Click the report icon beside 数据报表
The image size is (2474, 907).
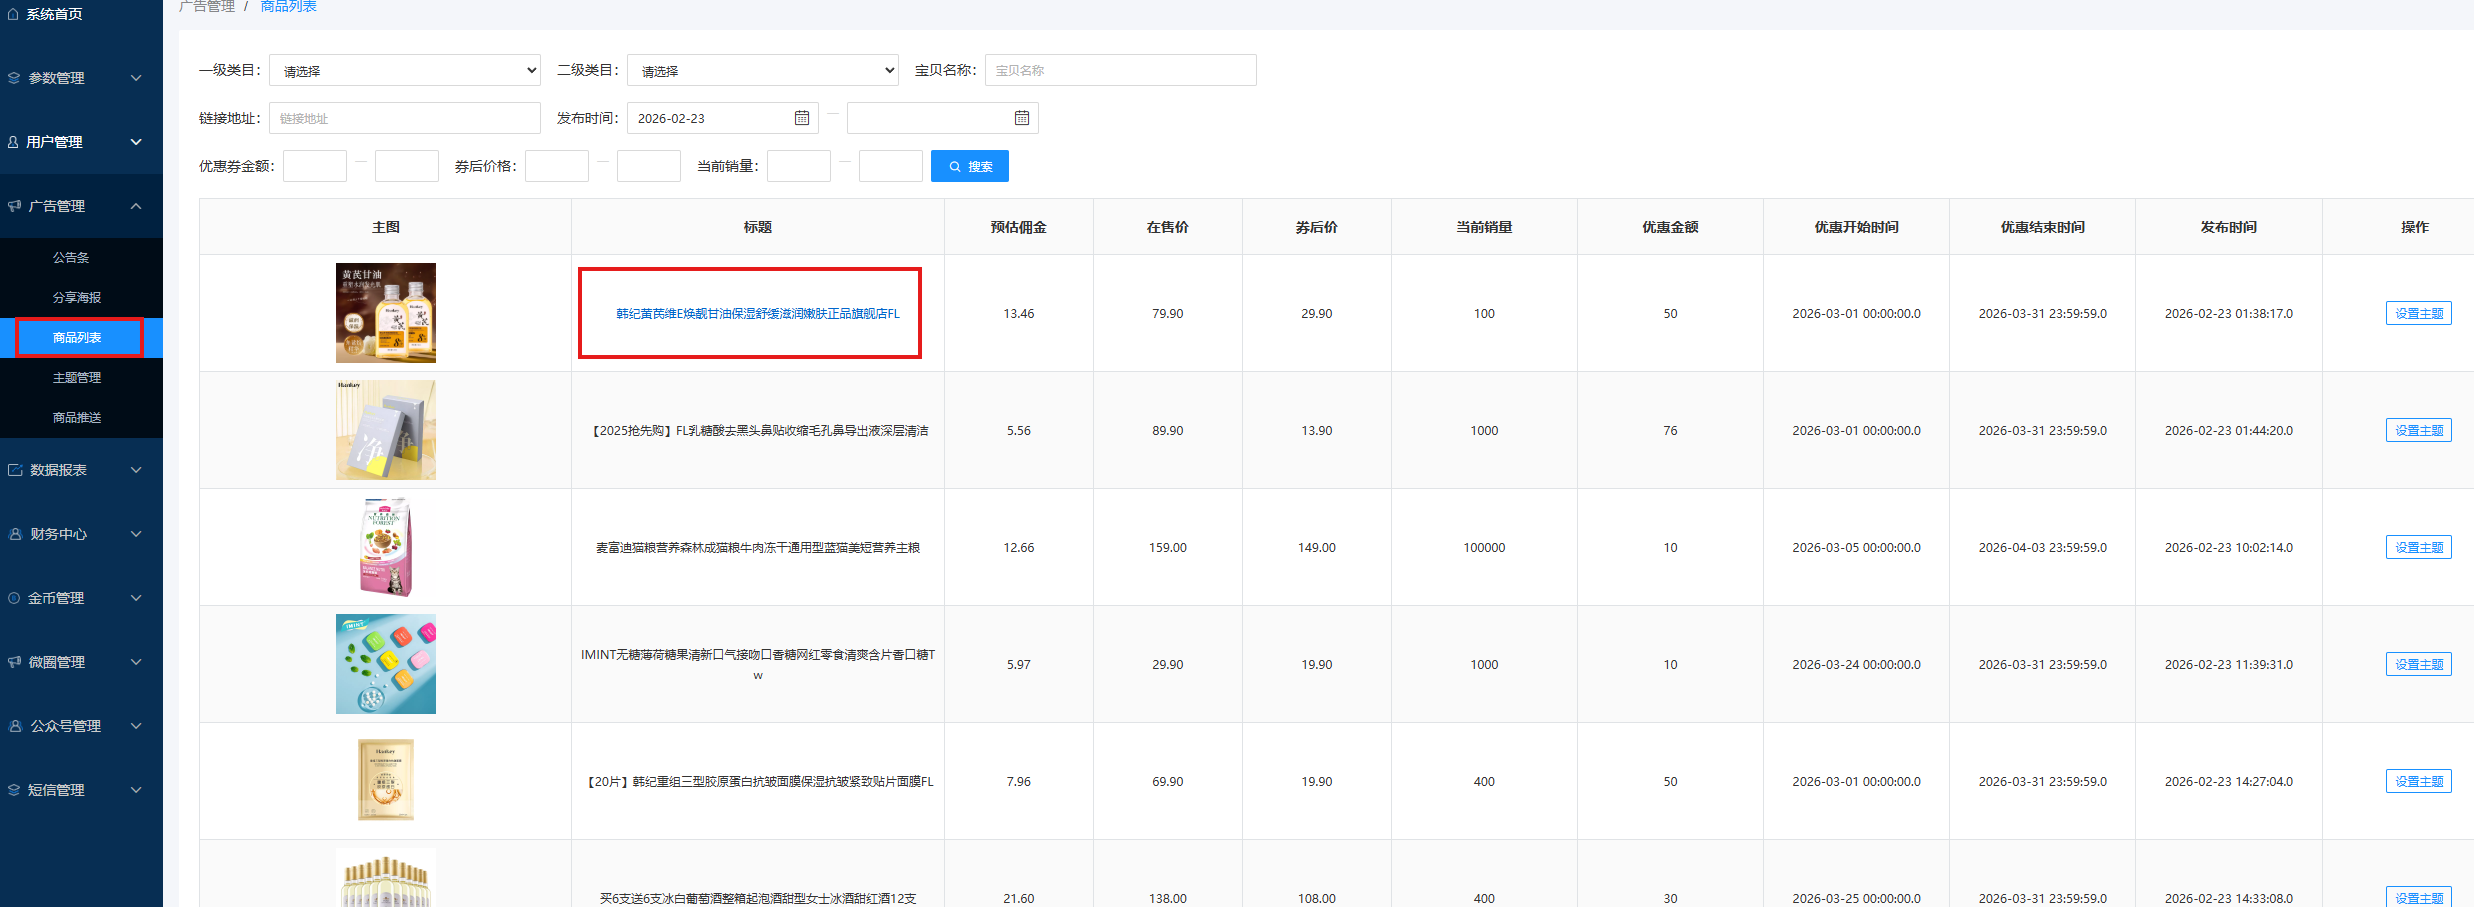(15, 470)
